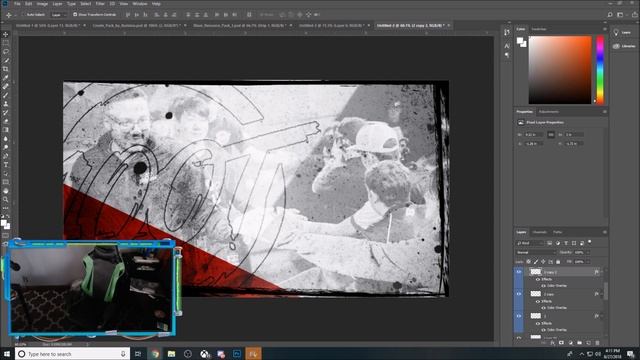
Task: Select the Magic Wand tool
Action: pyautogui.click(x=6, y=60)
